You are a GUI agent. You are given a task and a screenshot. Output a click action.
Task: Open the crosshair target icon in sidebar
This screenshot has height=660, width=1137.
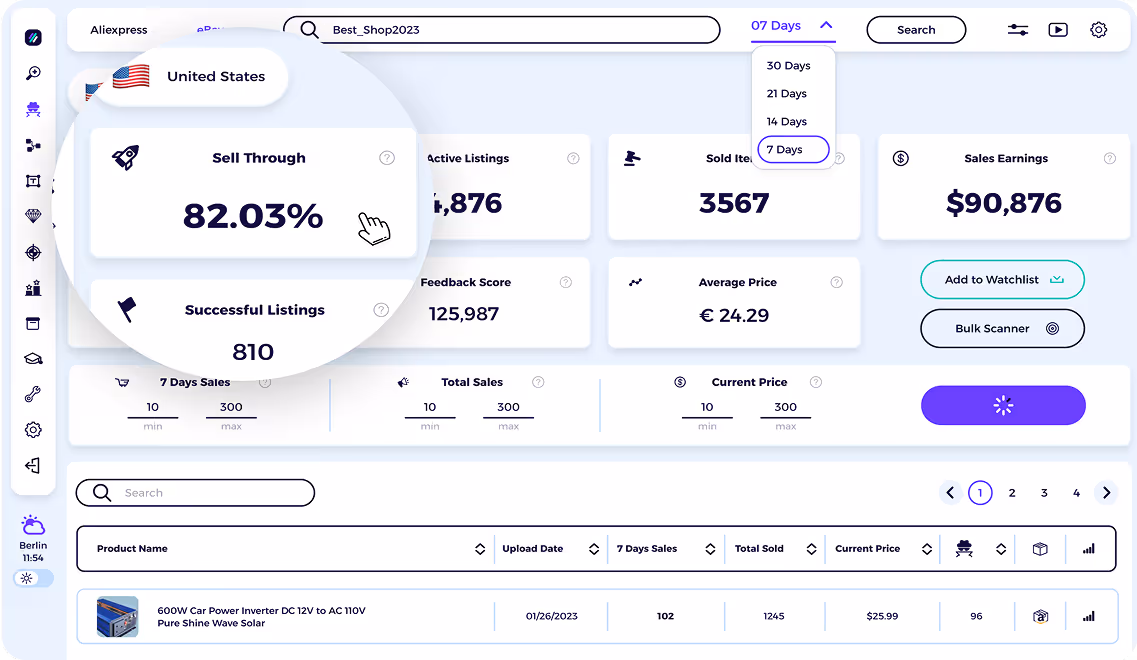coord(33,252)
